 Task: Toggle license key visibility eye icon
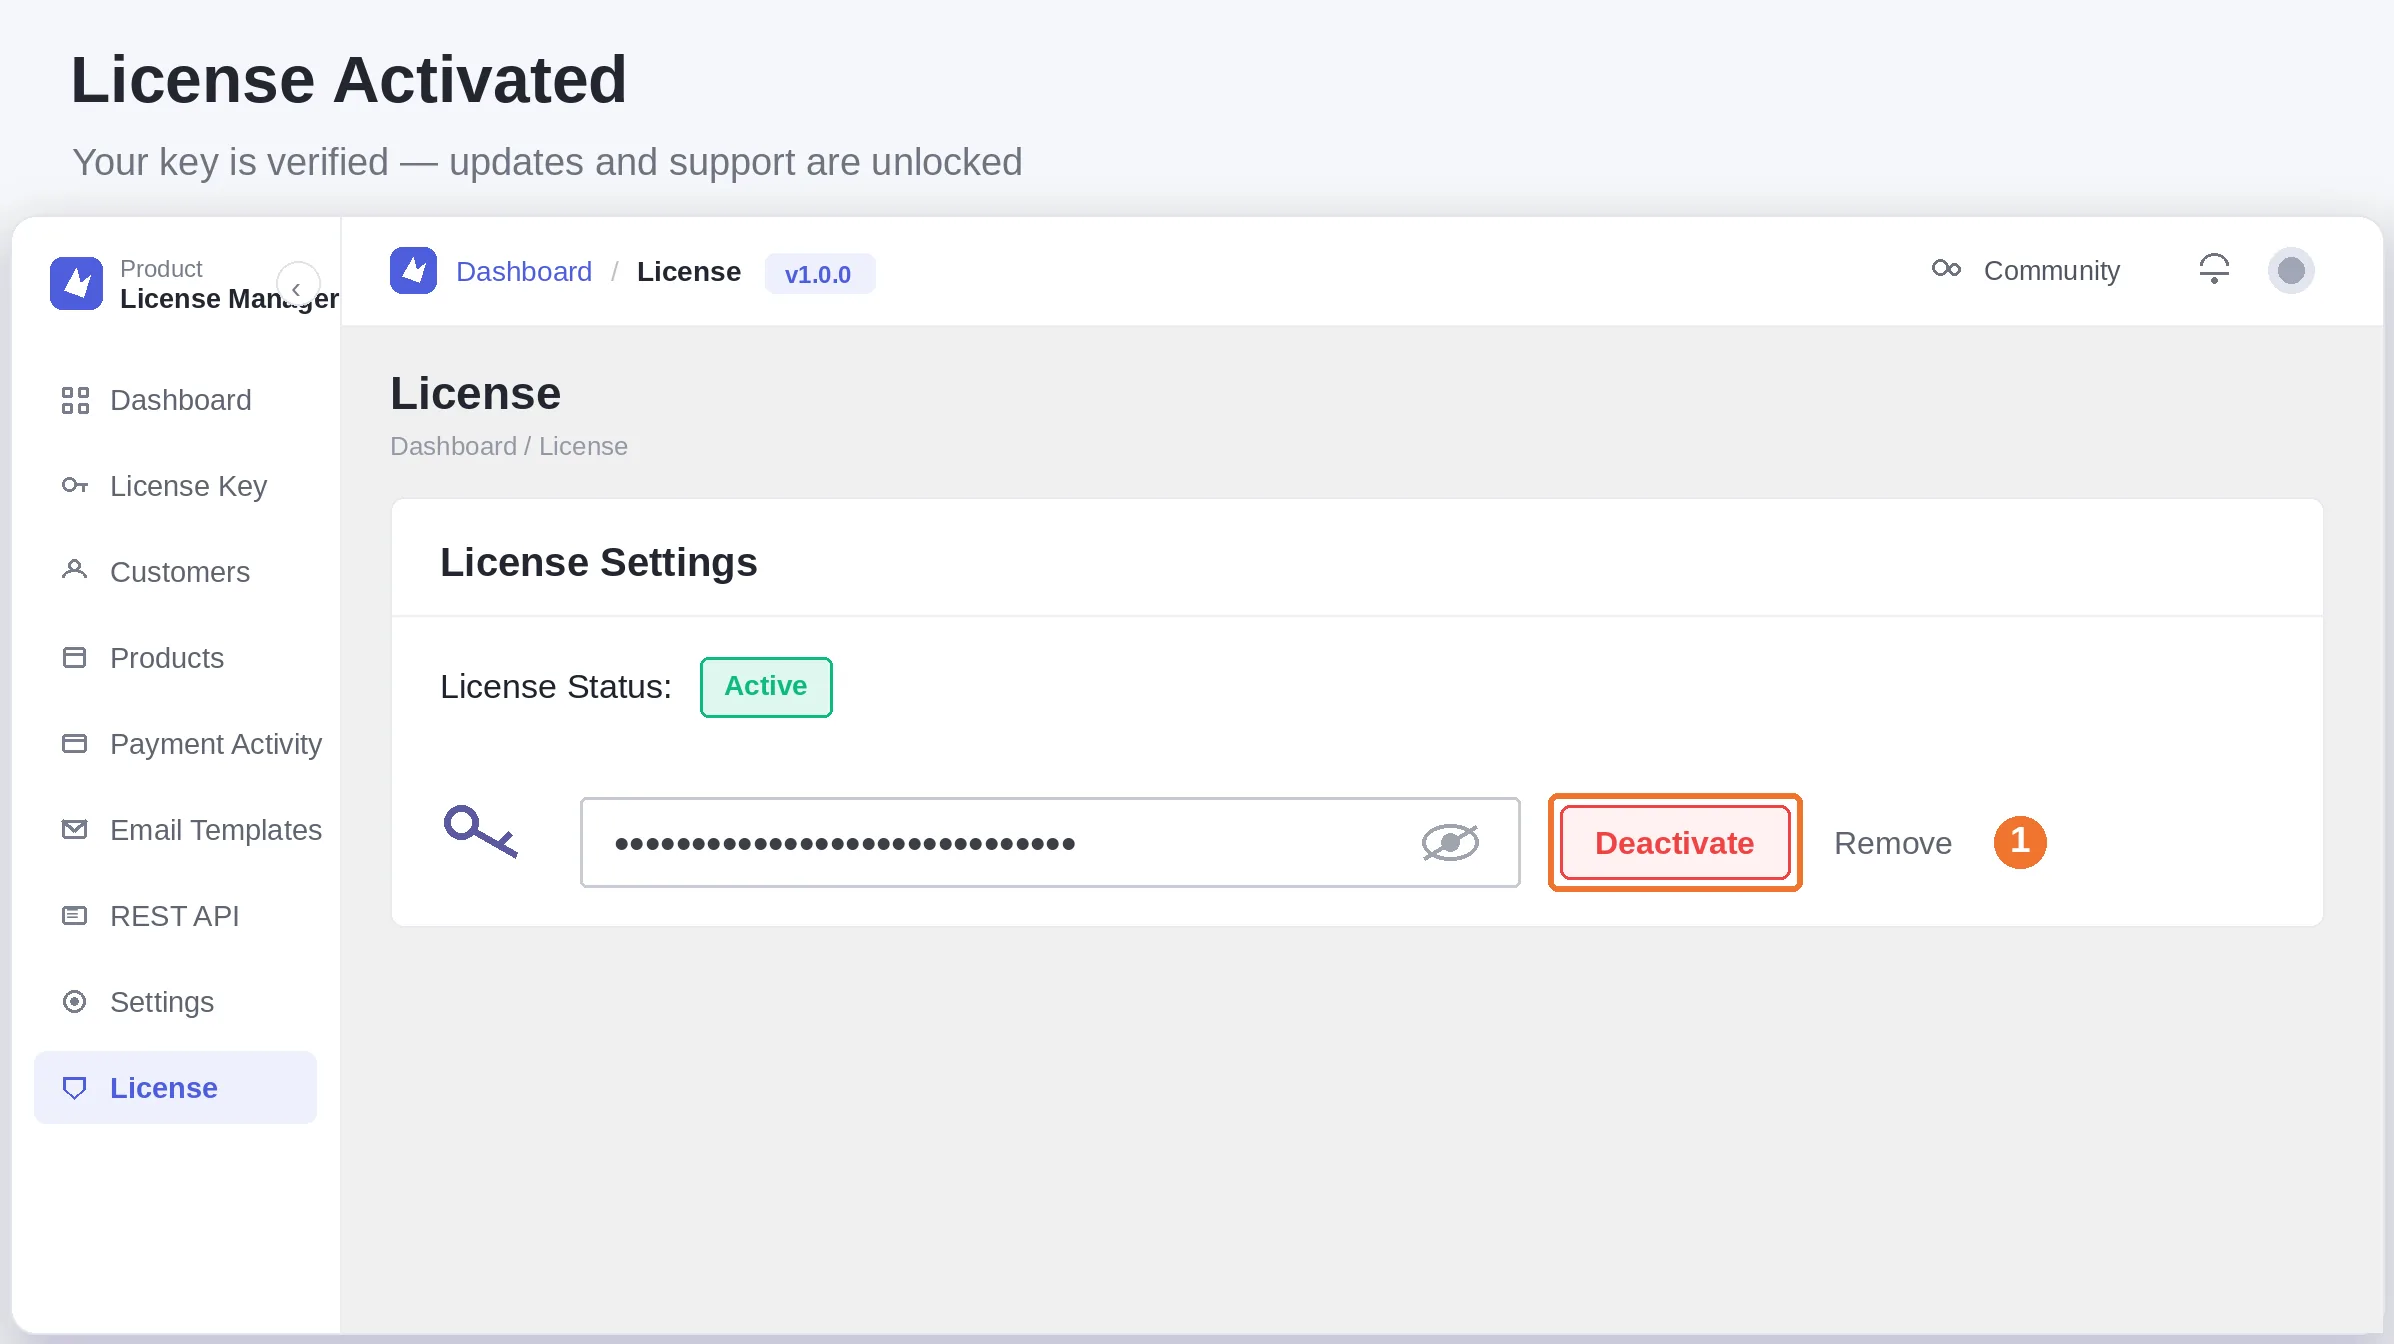[1450, 842]
